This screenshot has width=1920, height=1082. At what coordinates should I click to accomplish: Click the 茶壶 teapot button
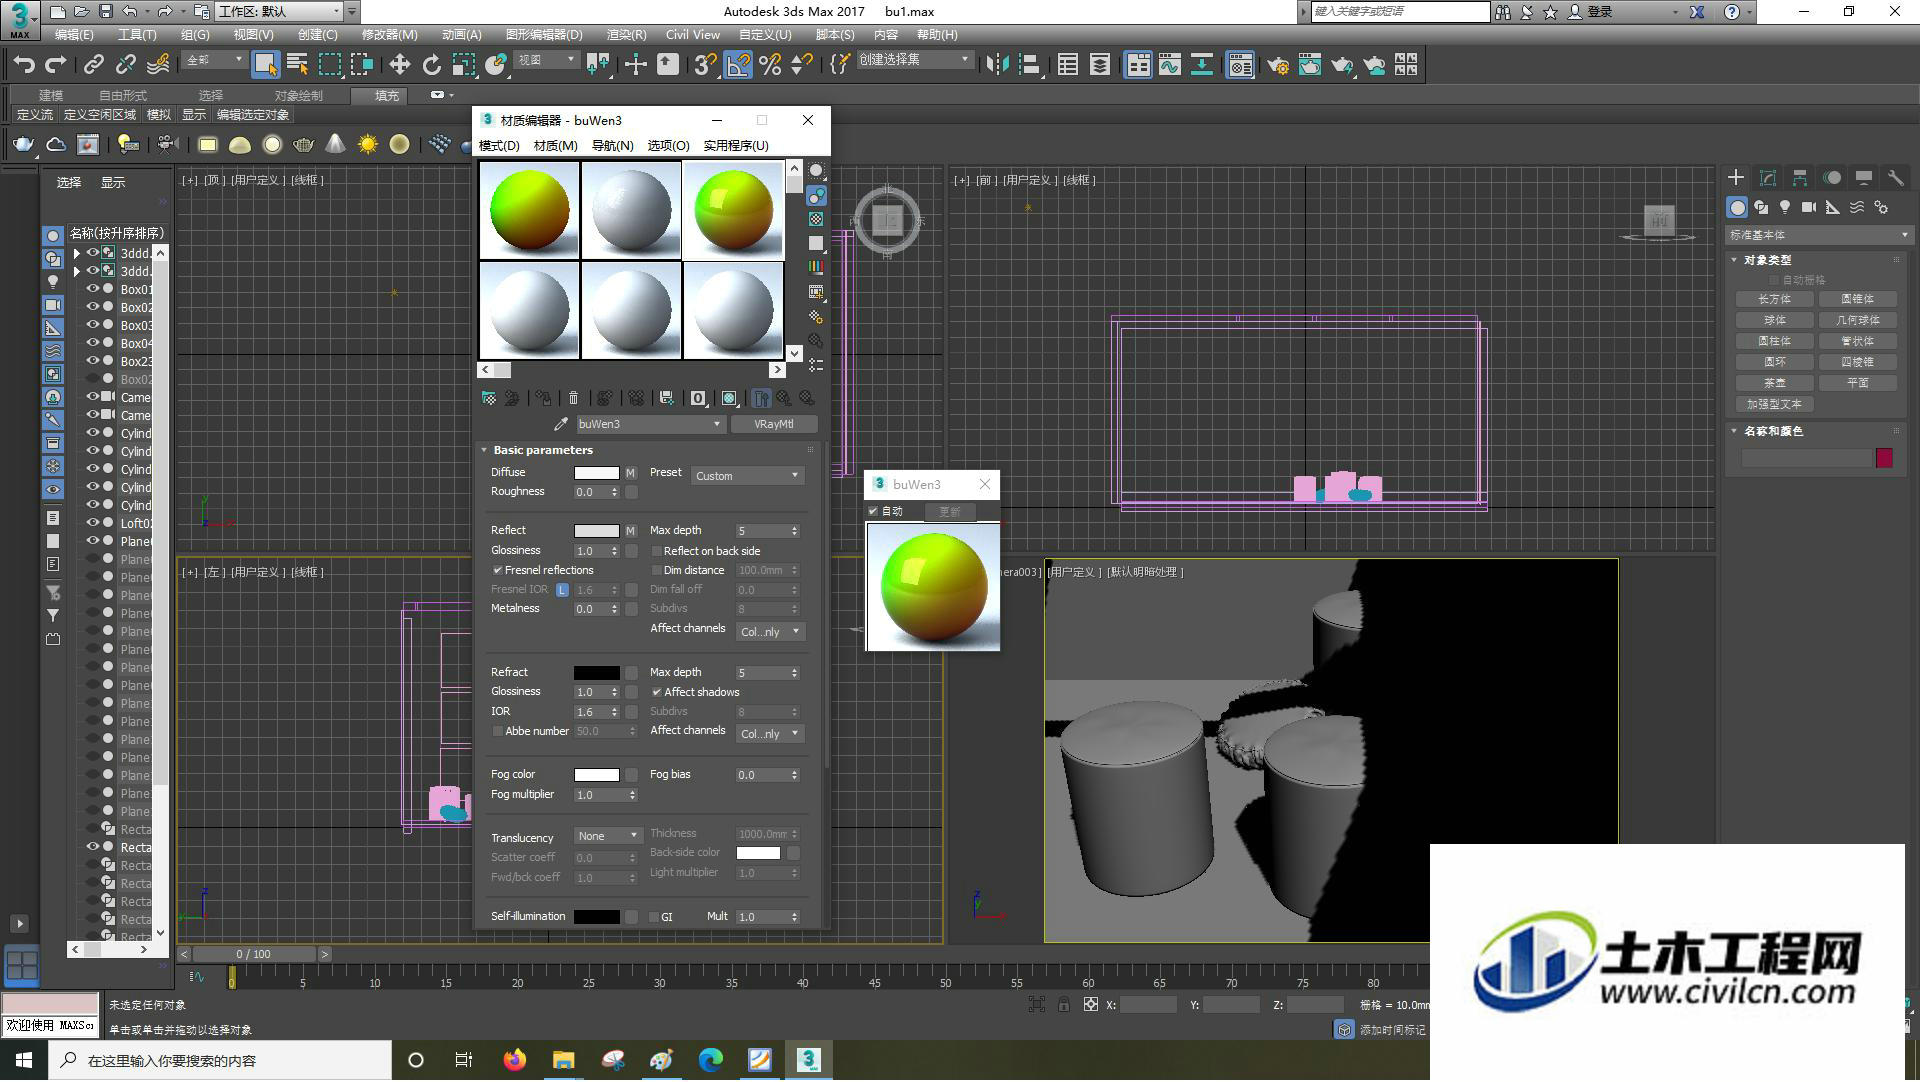pyautogui.click(x=1775, y=383)
